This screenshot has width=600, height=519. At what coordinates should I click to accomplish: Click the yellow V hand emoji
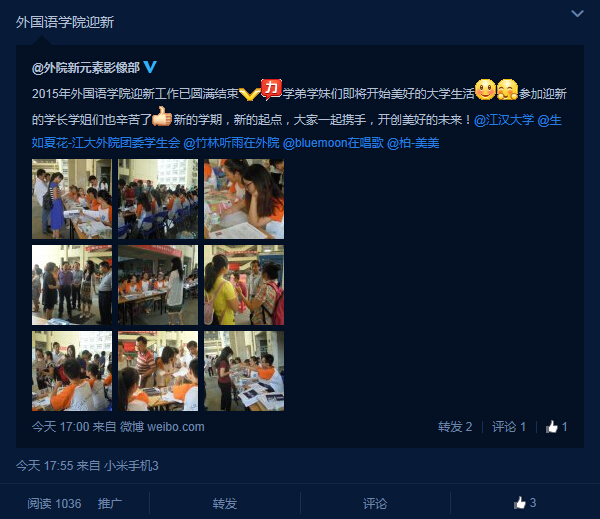click(x=249, y=94)
